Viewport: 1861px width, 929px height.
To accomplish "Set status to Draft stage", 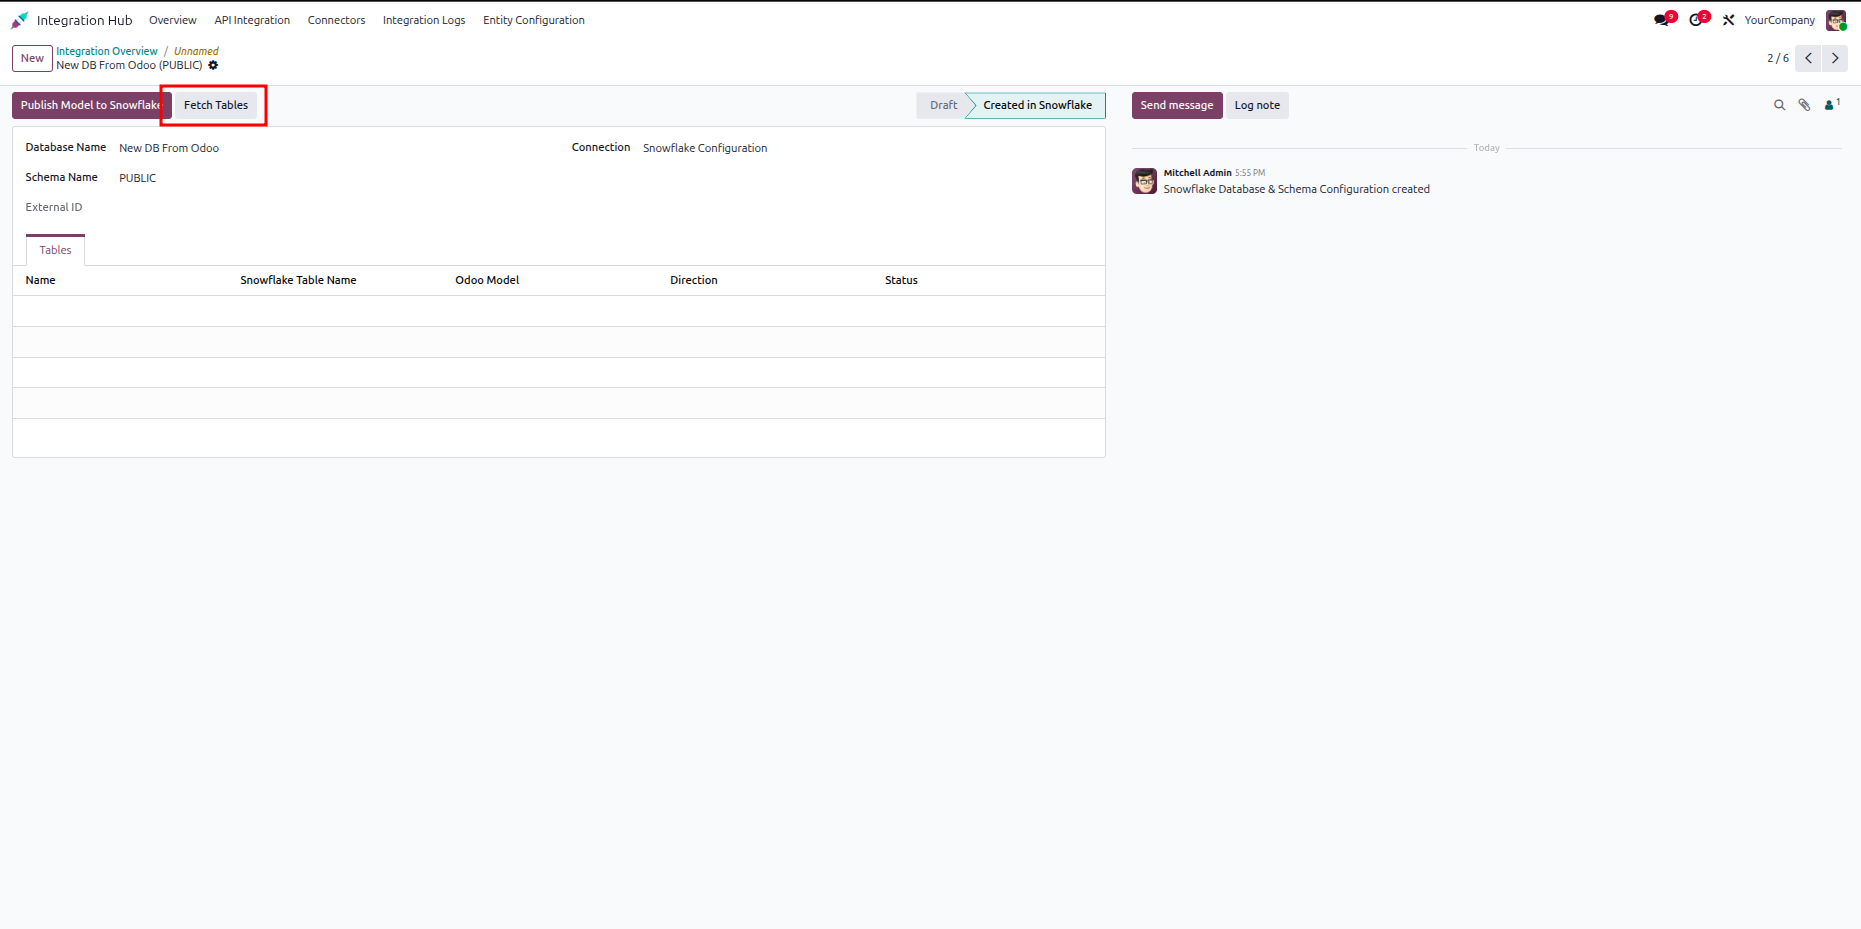I will click(942, 105).
